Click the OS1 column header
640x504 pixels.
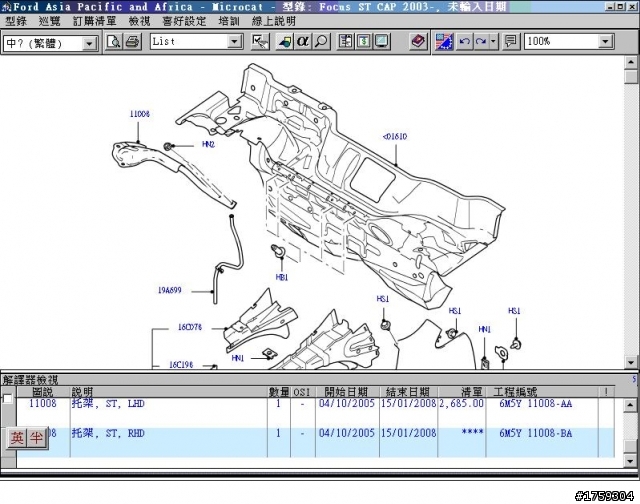(302, 392)
